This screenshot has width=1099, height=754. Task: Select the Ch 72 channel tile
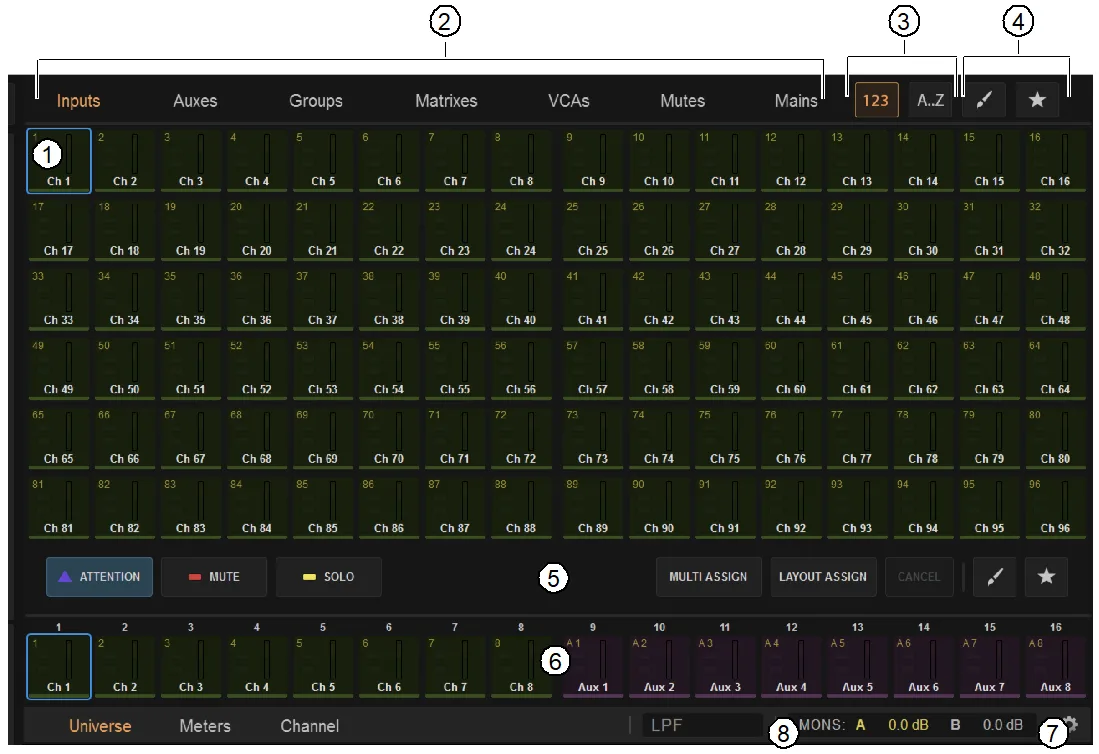click(521, 438)
